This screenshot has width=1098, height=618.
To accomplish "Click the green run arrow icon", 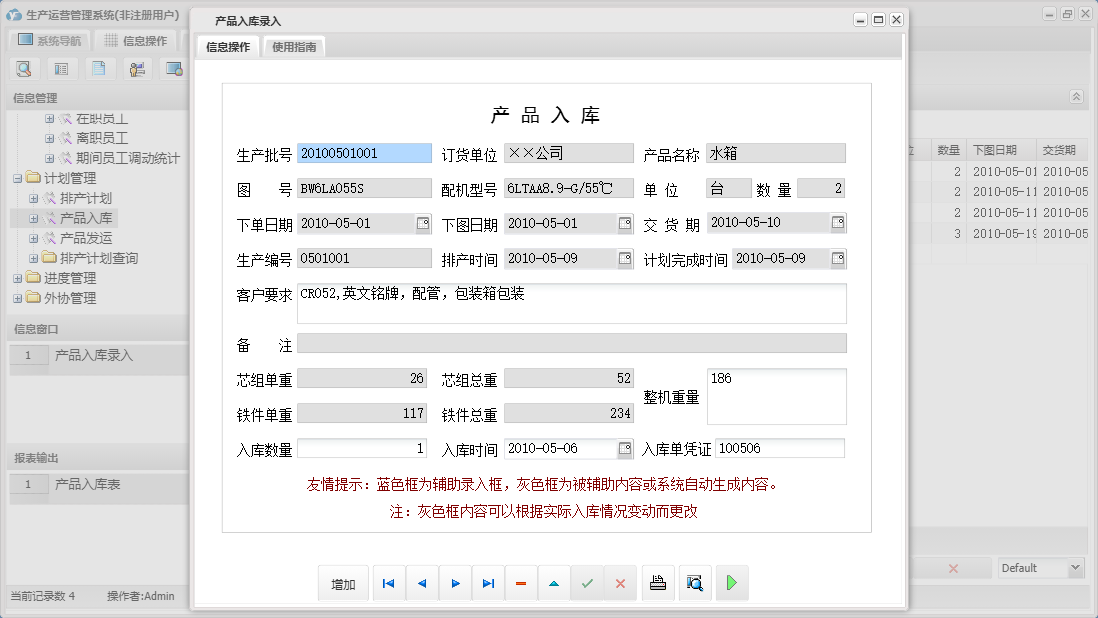I will pos(731,582).
